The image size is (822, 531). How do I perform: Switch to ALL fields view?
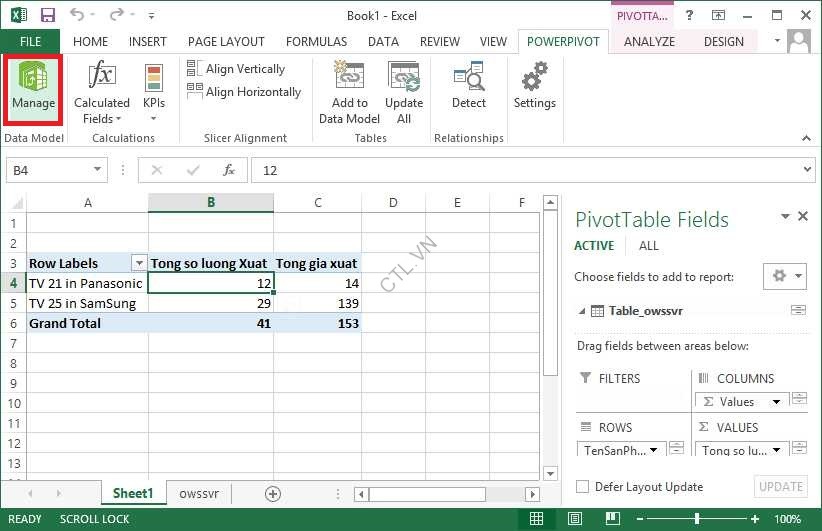[648, 246]
